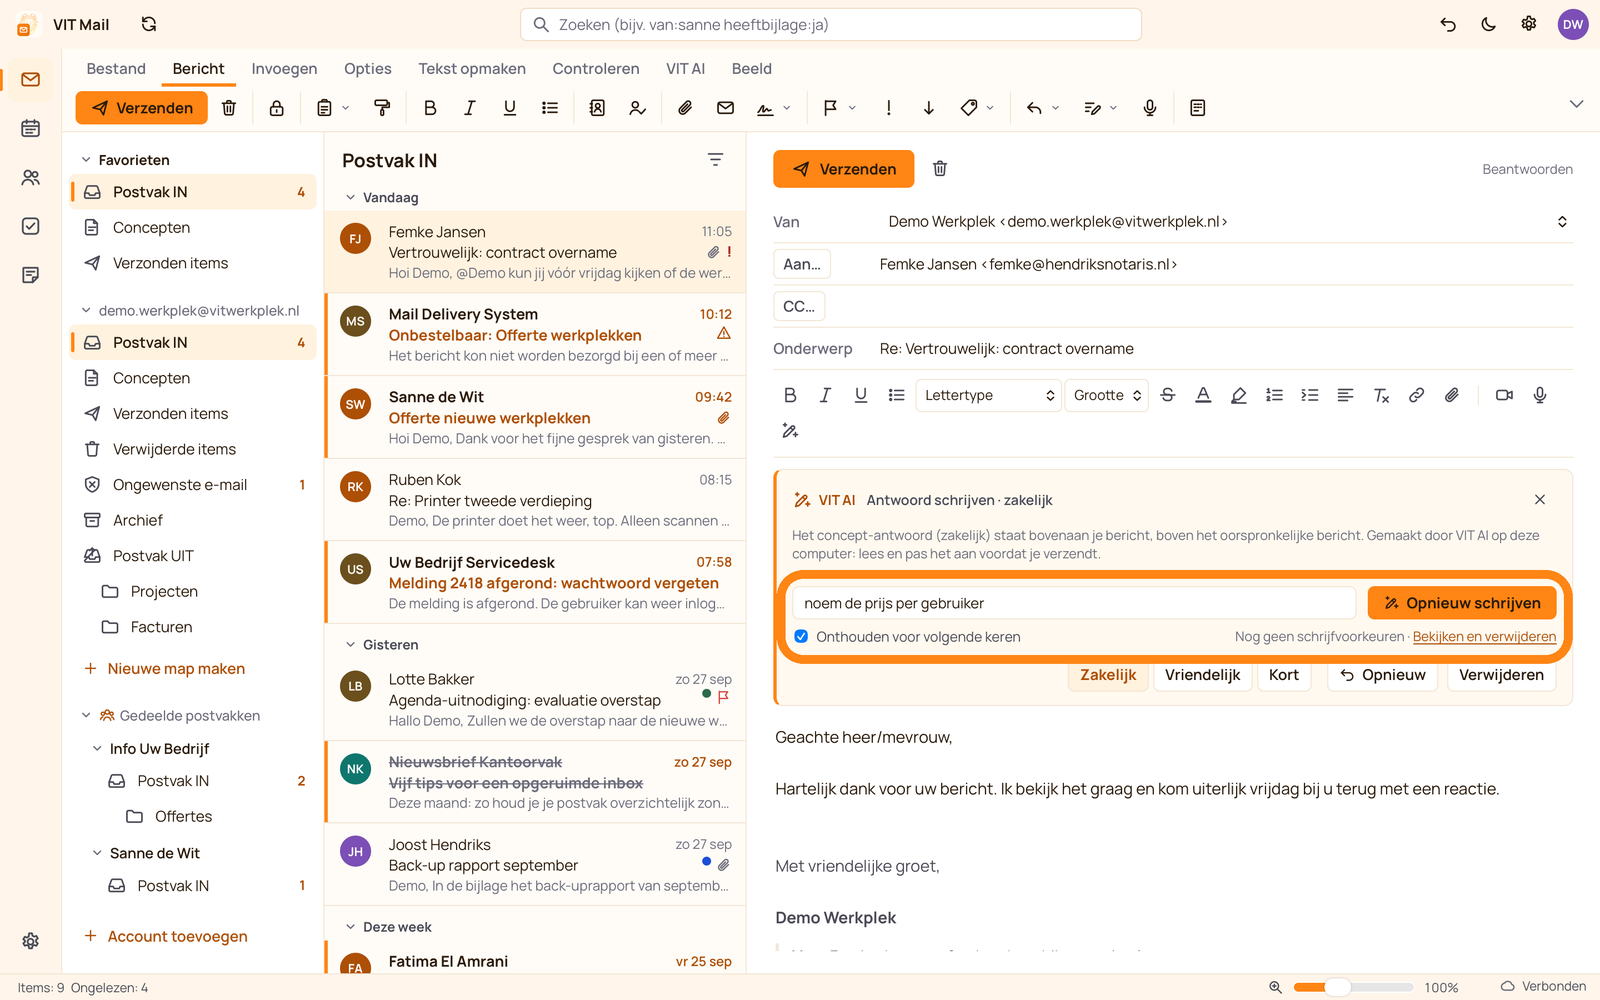Toggle bold in compose toolbar
This screenshot has height=1000, width=1600.
coord(790,395)
